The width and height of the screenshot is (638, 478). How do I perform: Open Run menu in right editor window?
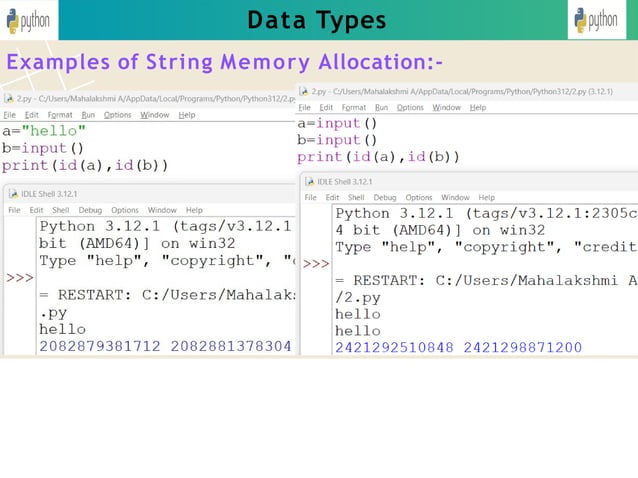point(381,108)
